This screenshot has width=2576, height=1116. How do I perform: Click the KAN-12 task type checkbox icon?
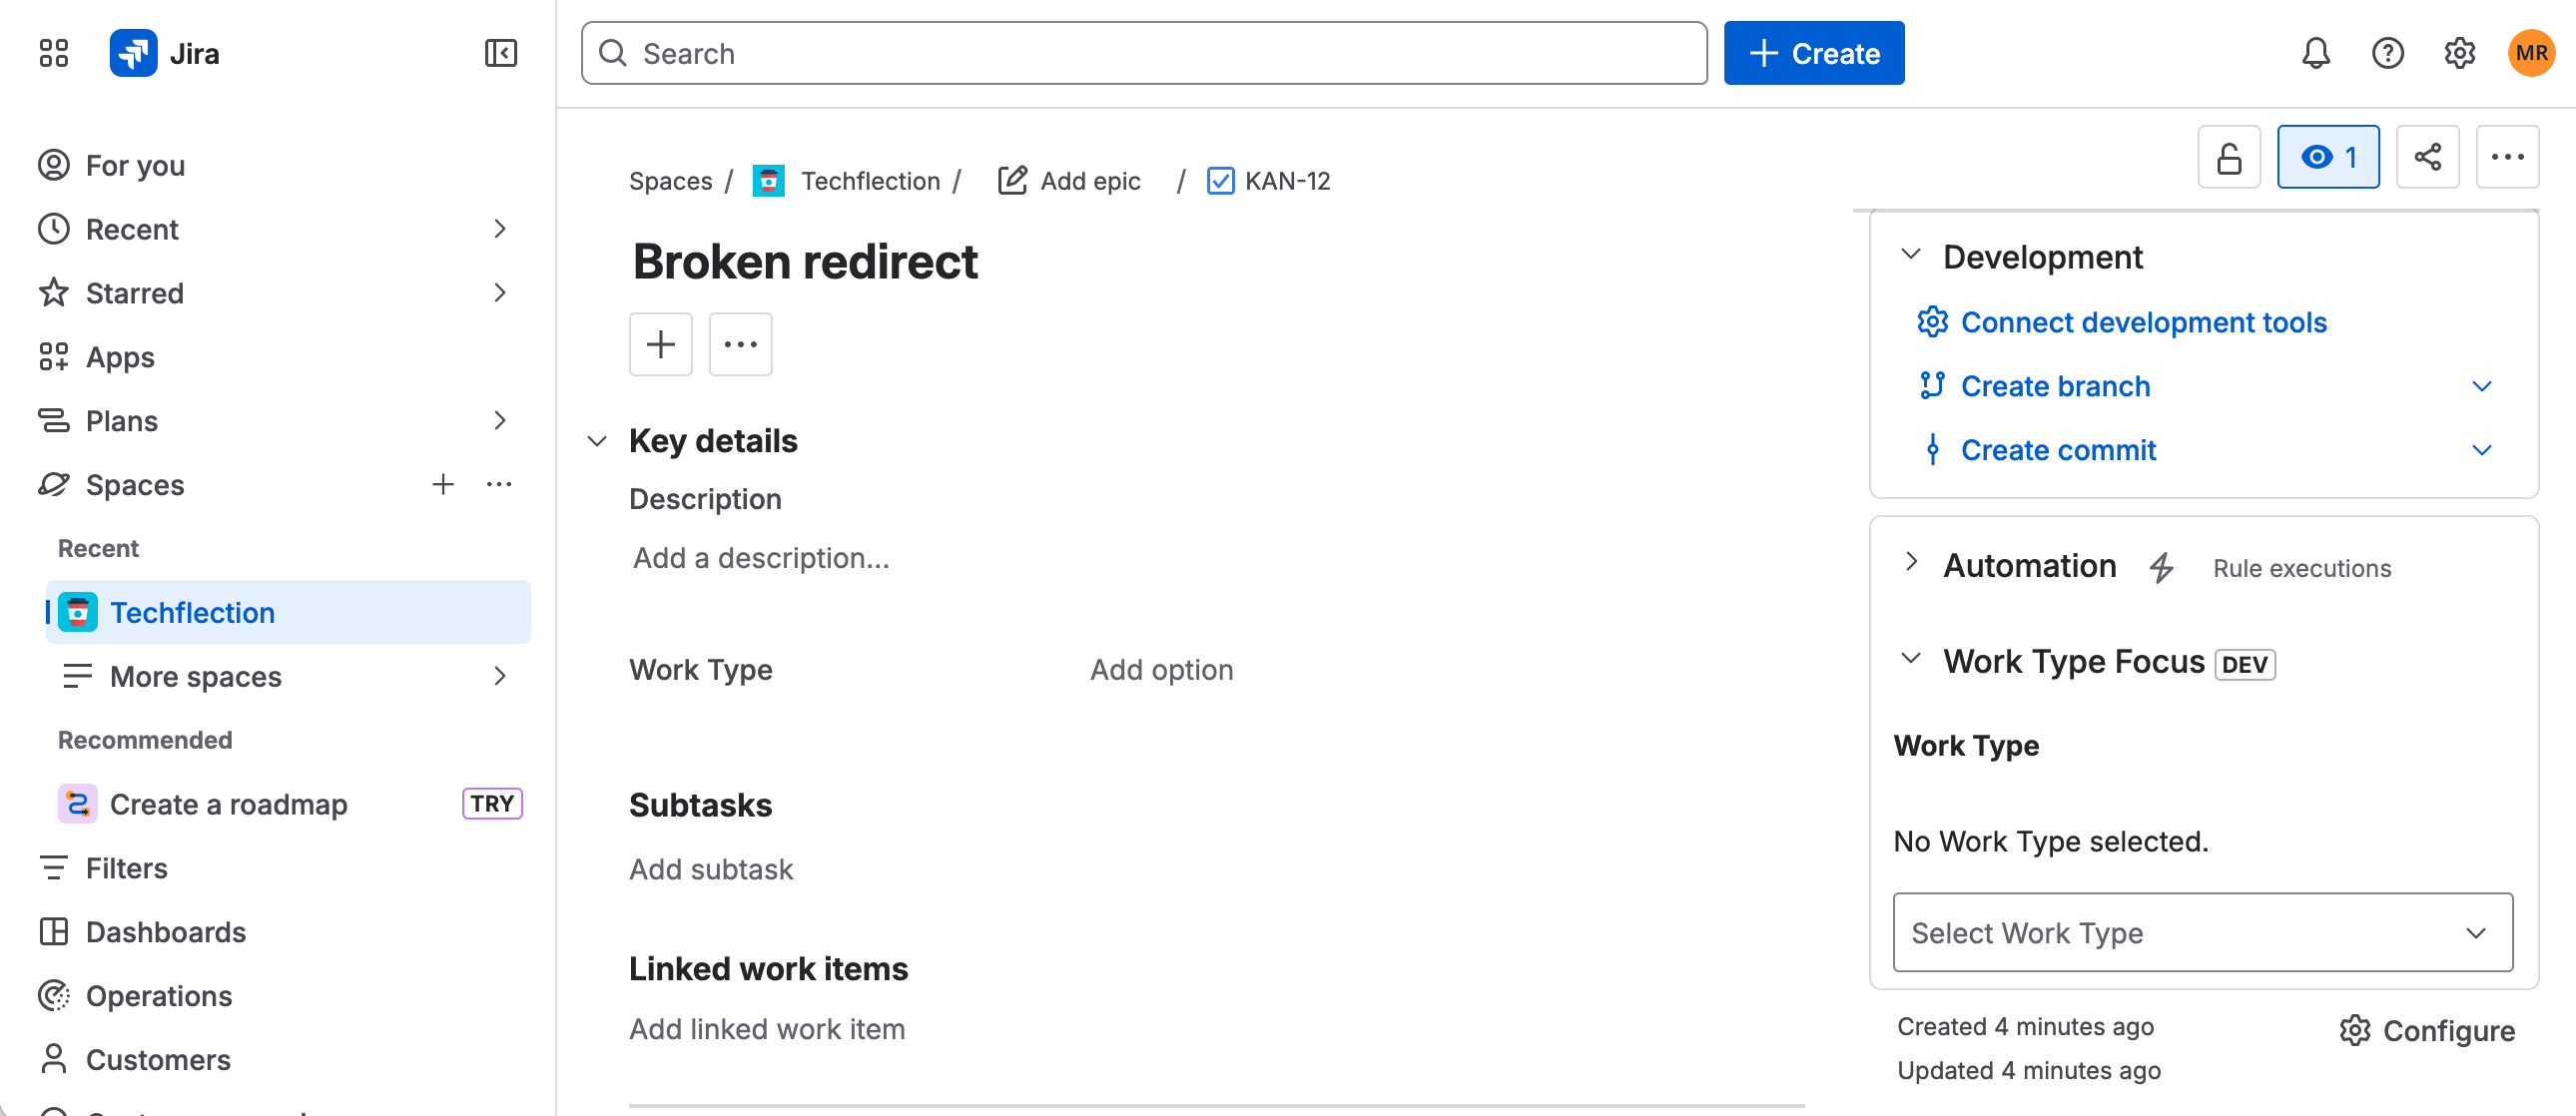pos(1220,181)
